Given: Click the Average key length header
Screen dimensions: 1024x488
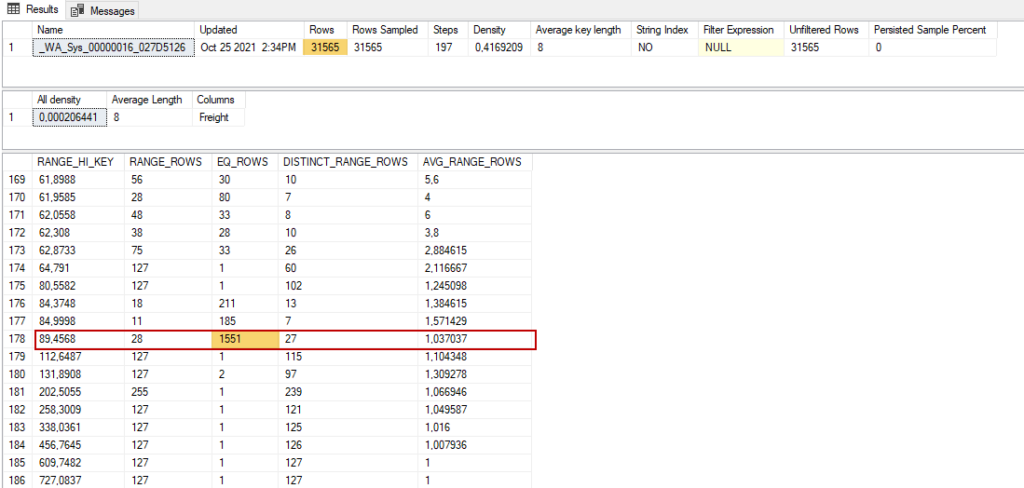Looking at the screenshot, I should pyautogui.click(x=581, y=30).
